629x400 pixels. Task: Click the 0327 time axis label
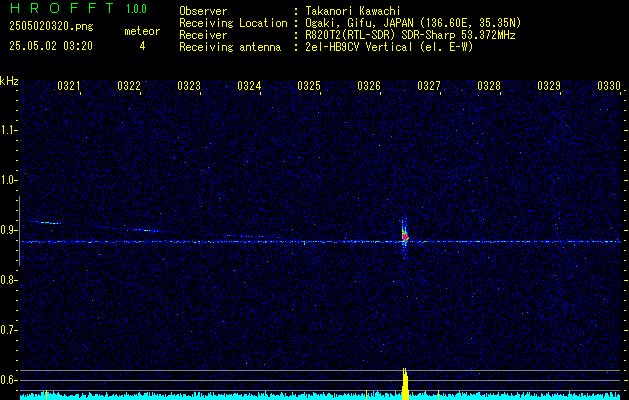[x=428, y=86]
